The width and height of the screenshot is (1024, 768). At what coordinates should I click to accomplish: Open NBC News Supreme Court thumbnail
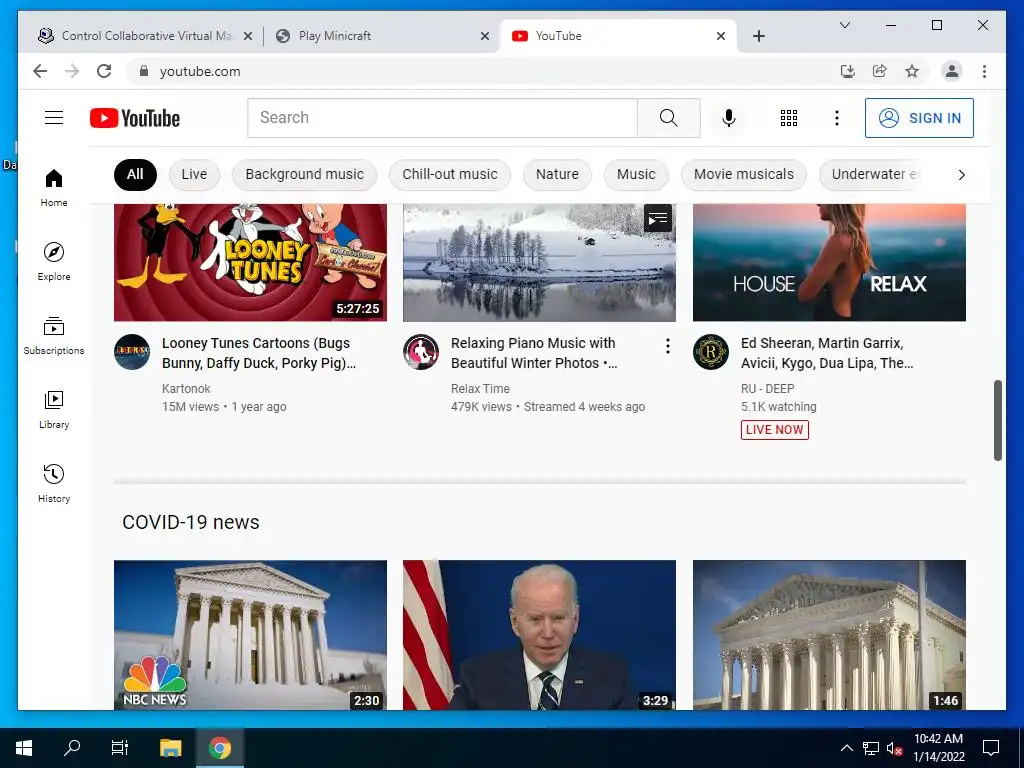coord(250,635)
